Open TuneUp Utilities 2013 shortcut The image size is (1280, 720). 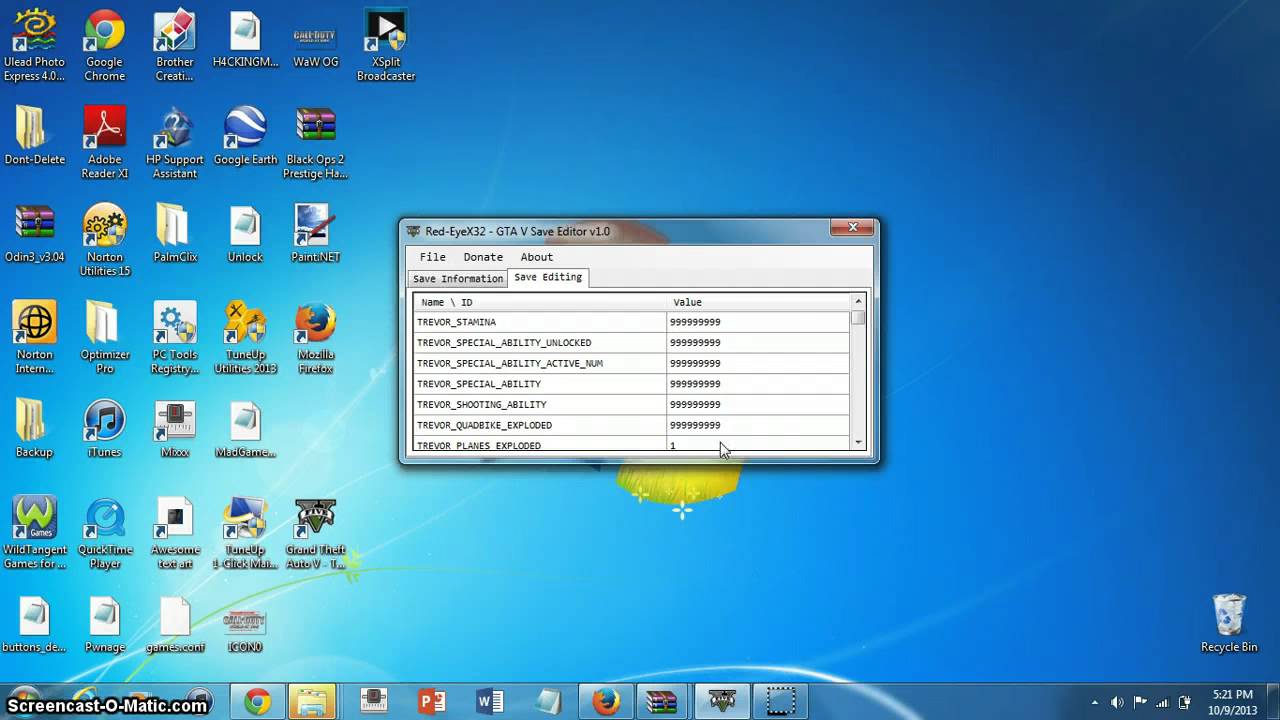(245, 337)
